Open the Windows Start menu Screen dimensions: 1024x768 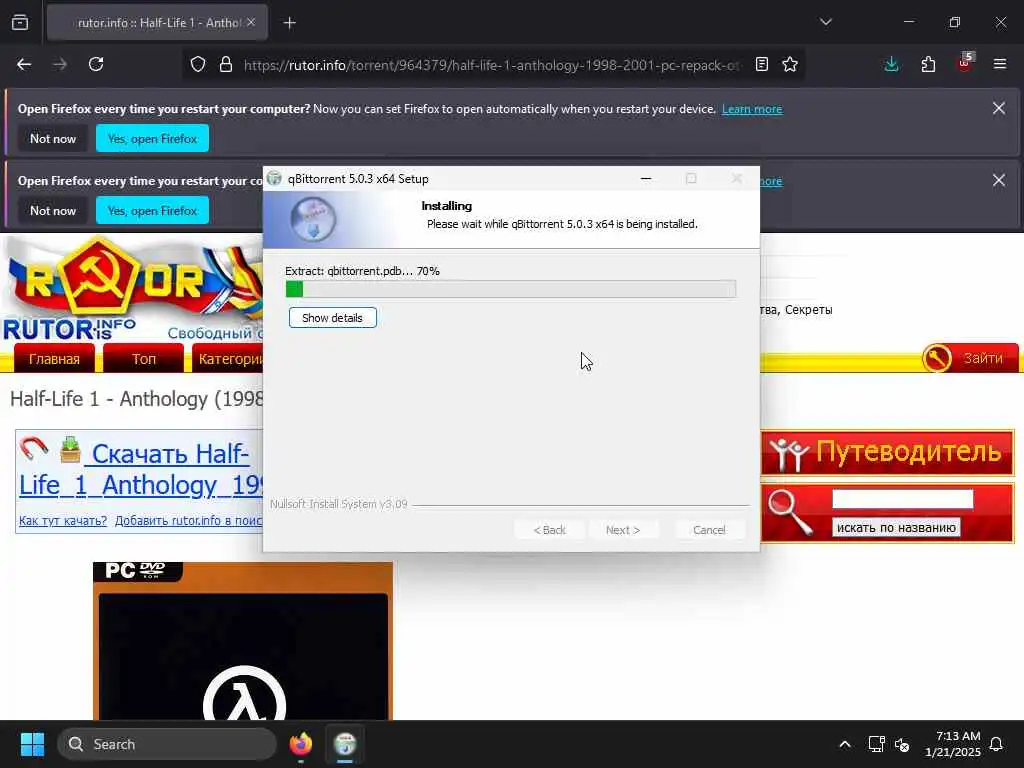pos(32,744)
